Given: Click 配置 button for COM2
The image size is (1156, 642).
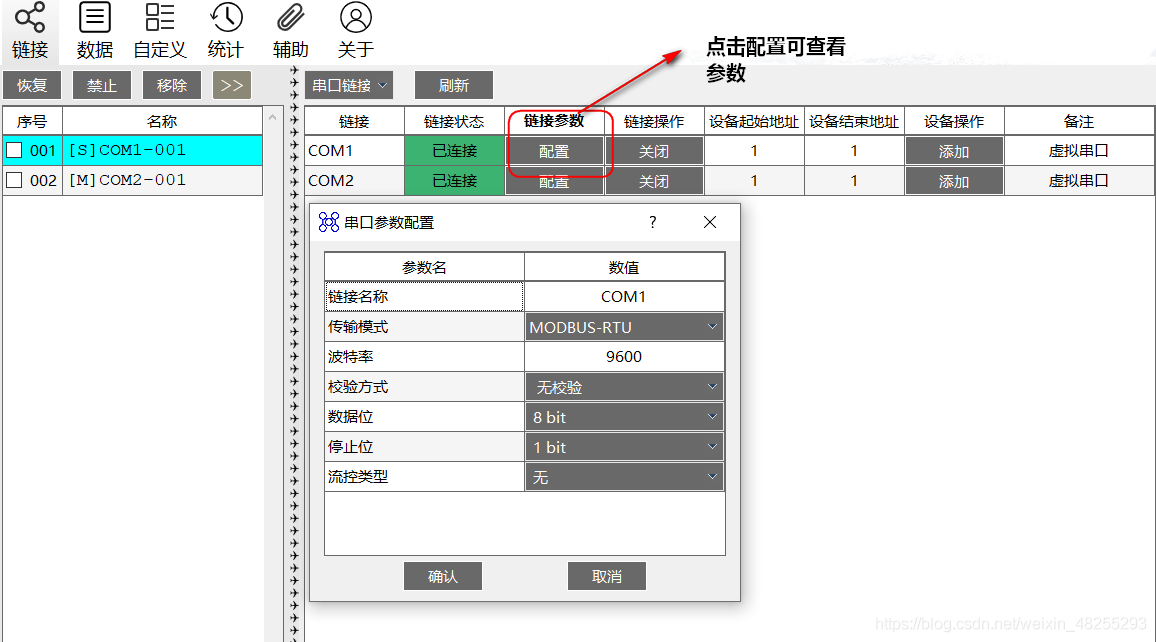Looking at the screenshot, I should (x=554, y=181).
